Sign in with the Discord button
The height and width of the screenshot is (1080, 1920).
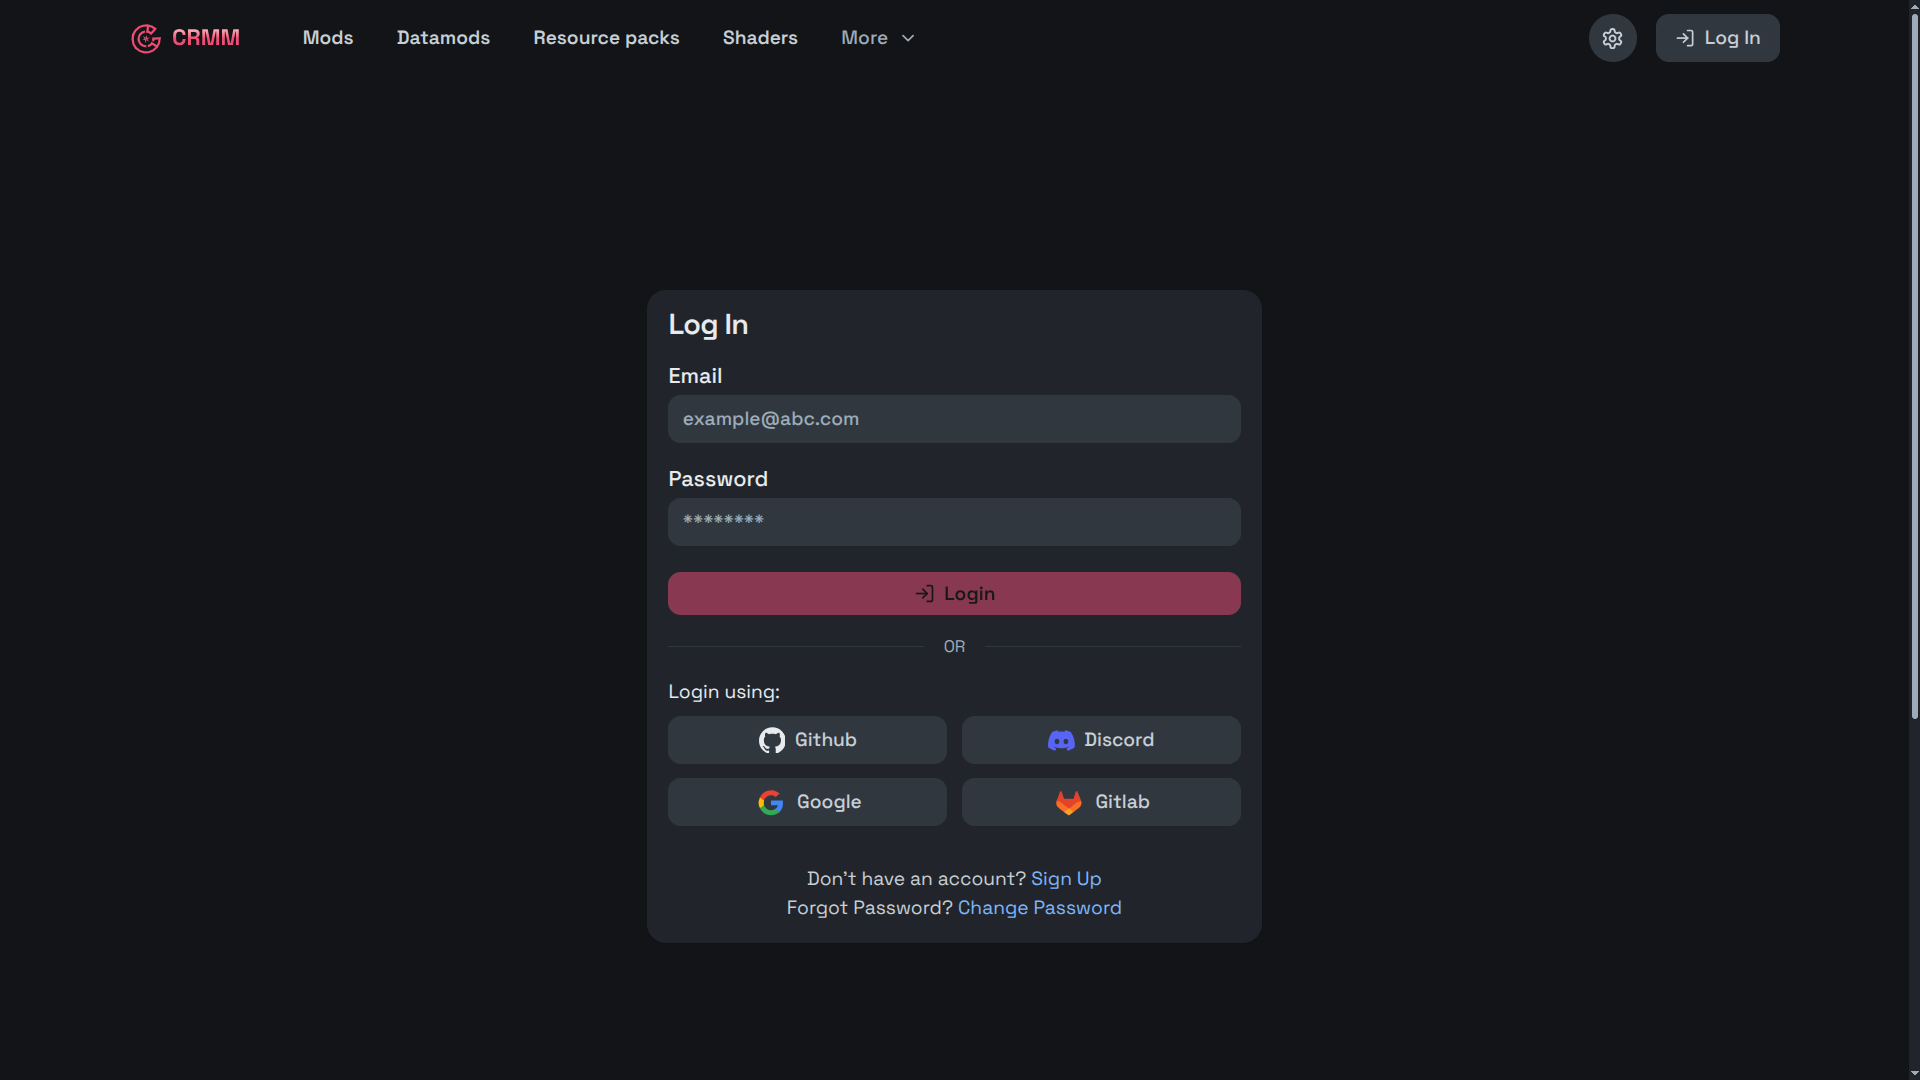pos(1101,740)
